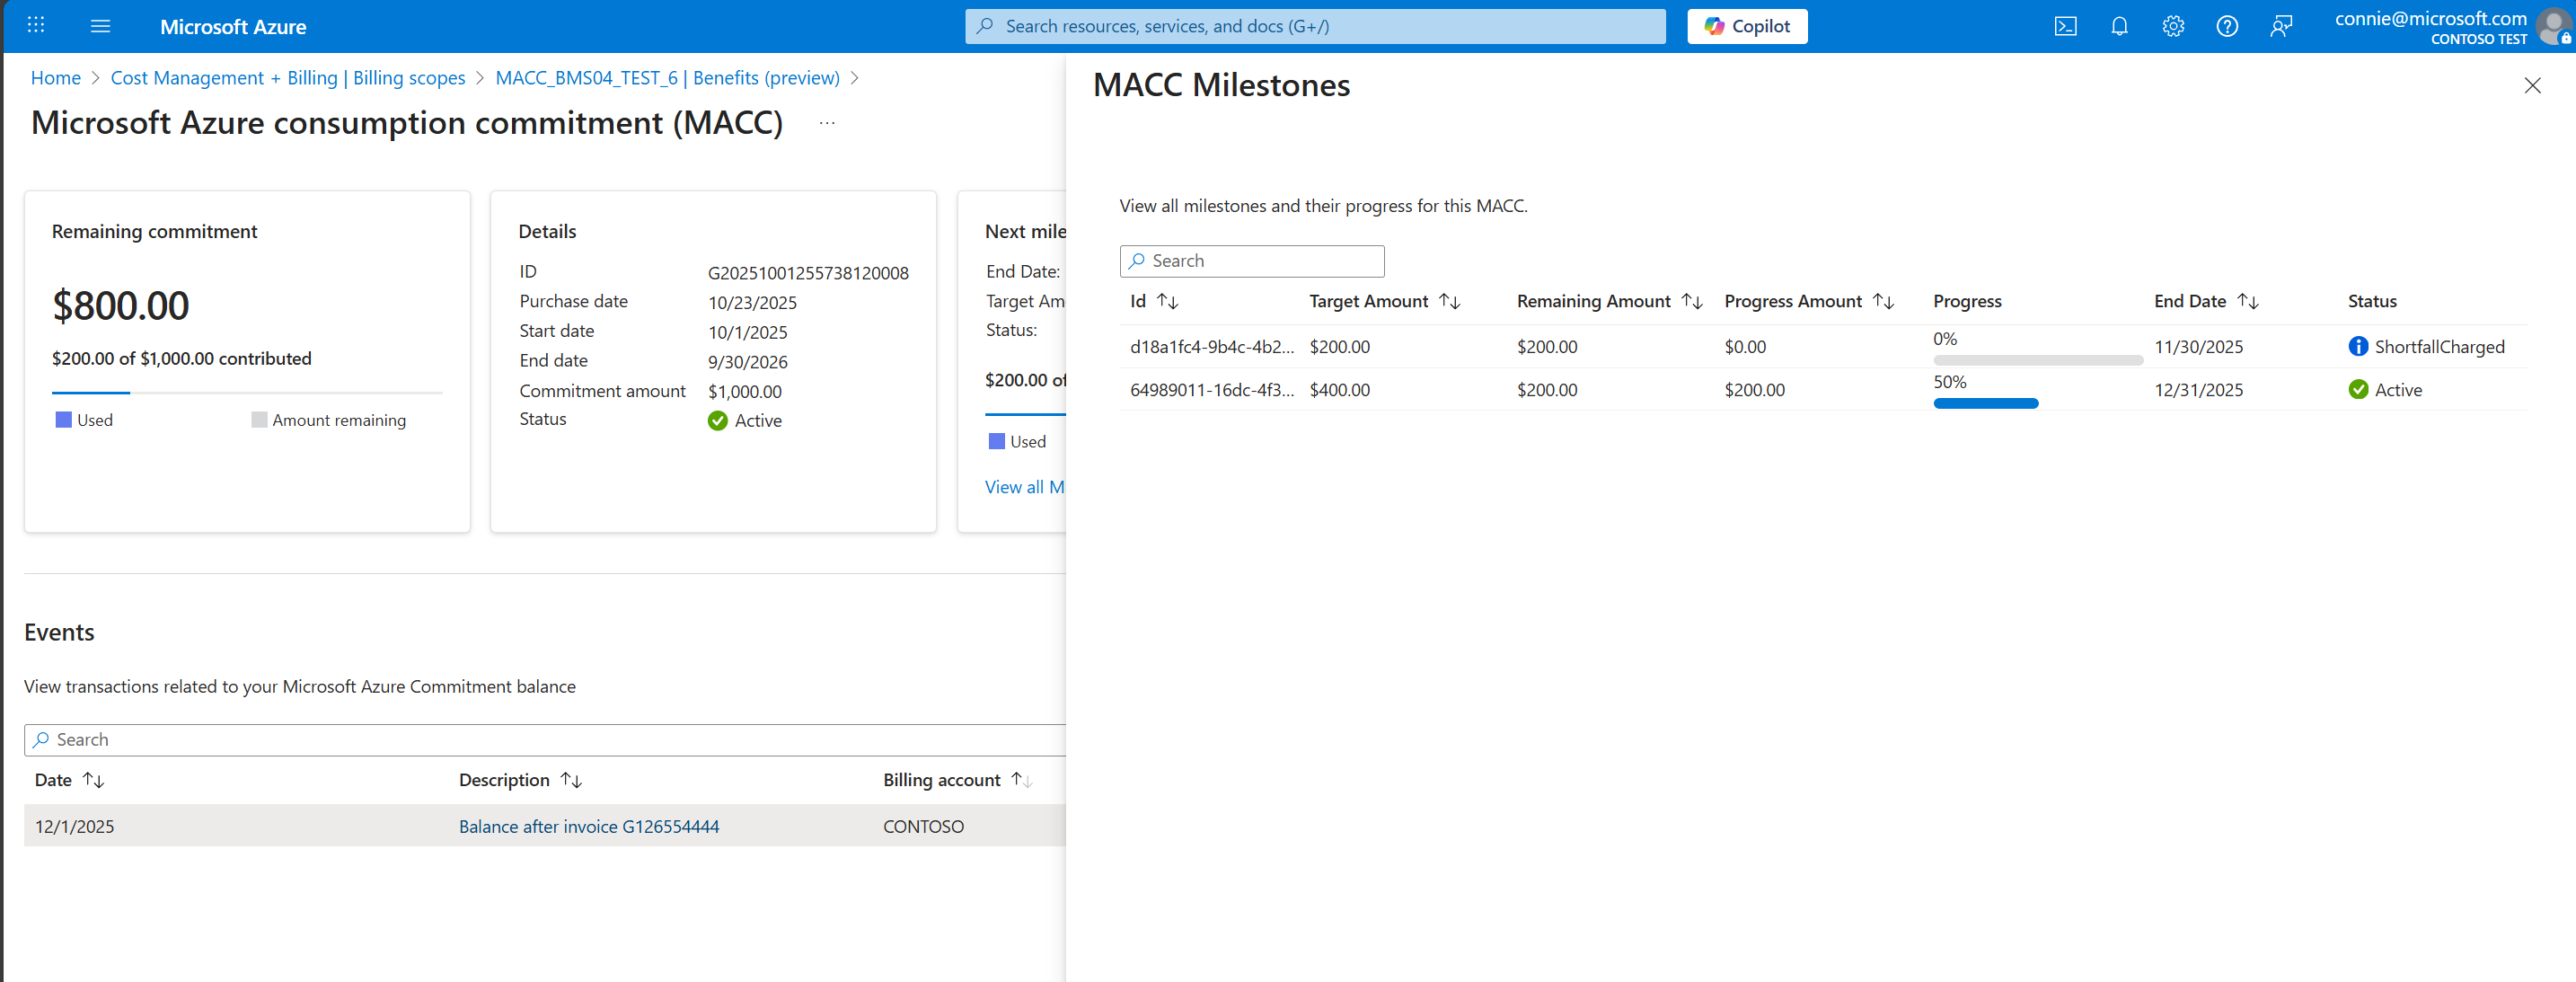2576x982 pixels.
Task: Launch Cloud Shell from the top bar
Action: point(2065,27)
